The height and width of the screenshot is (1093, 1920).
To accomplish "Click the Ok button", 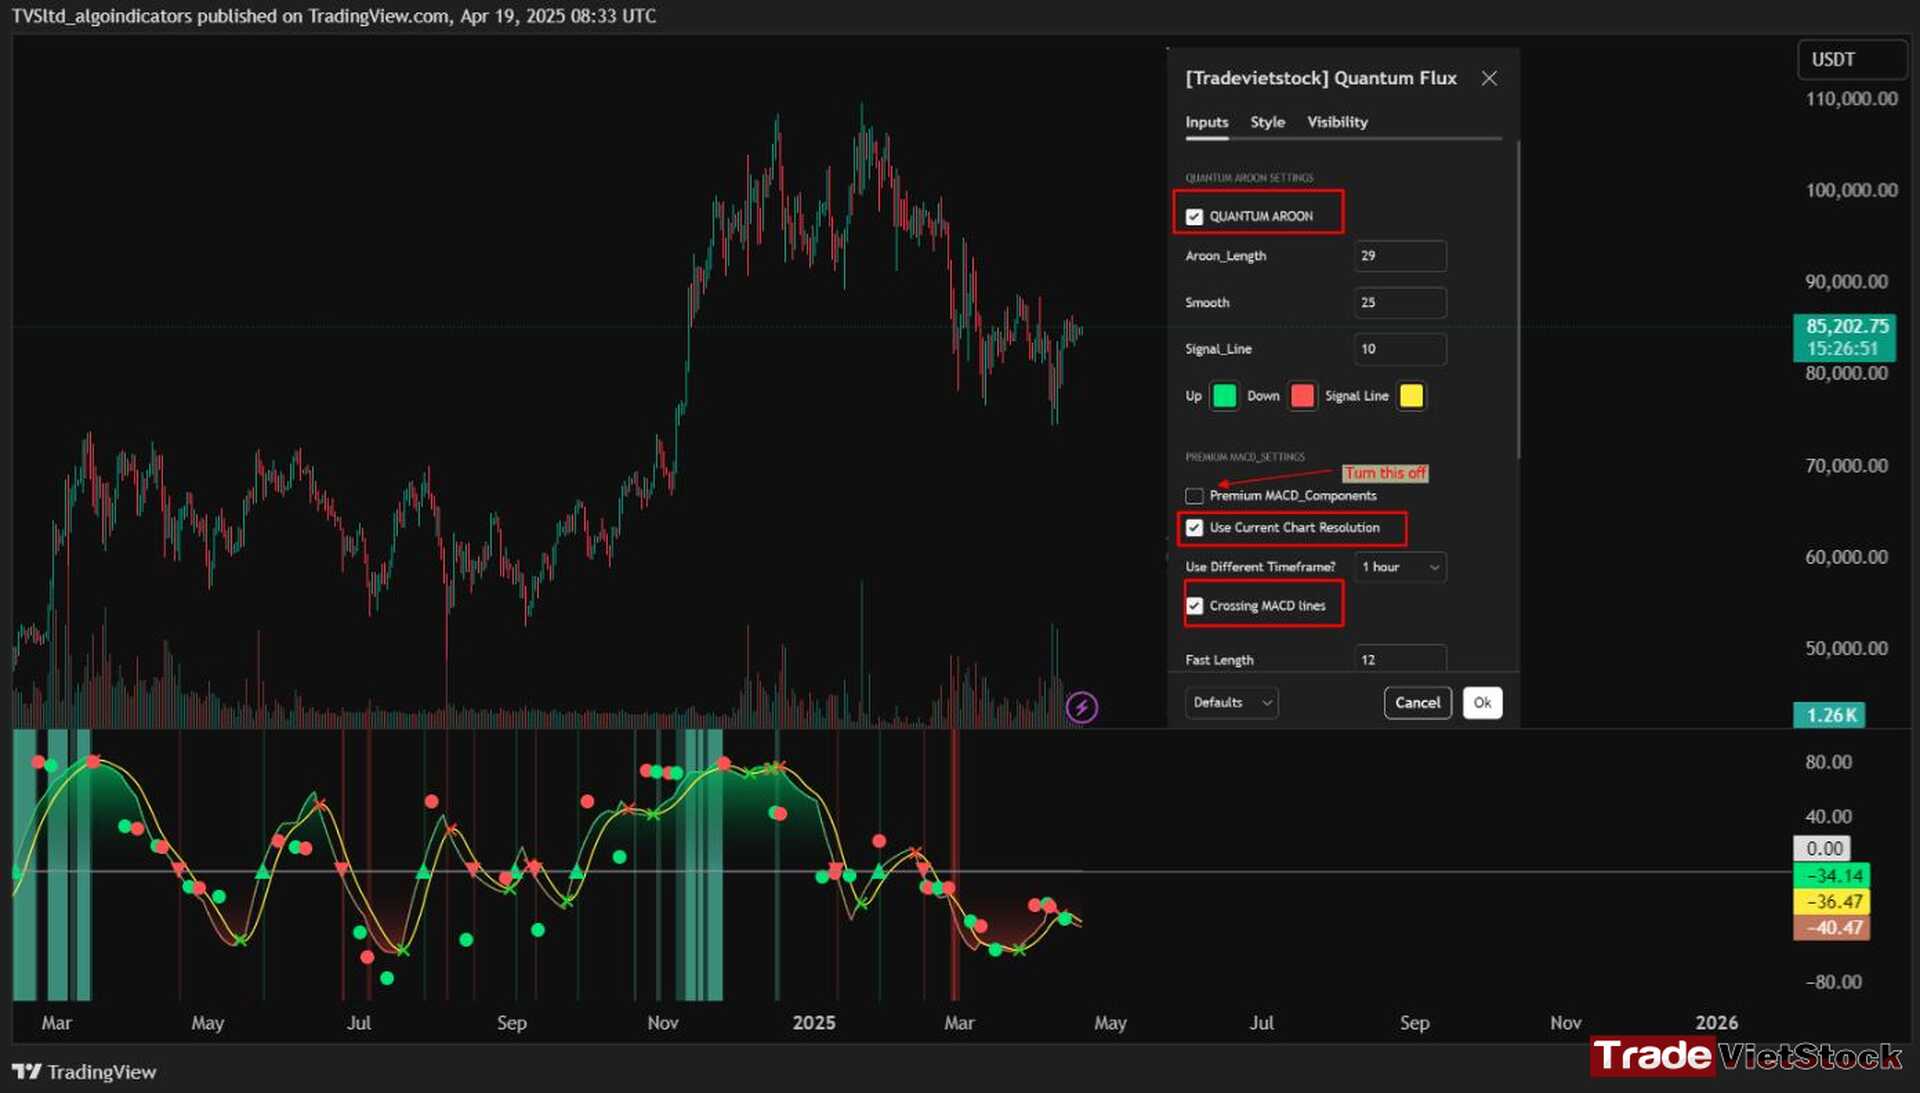I will click(1482, 703).
